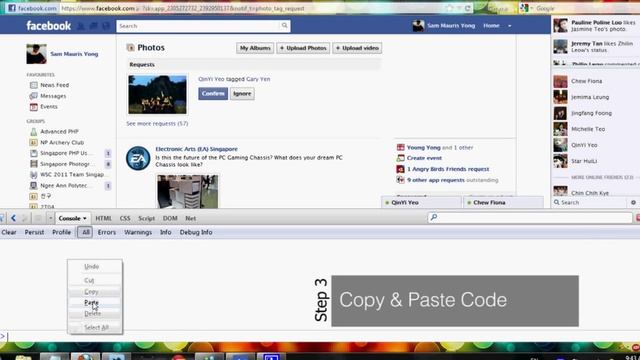The width and height of the screenshot is (640, 360).
Task: Toggle the Info console filter
Action: [x=165, y=232]
